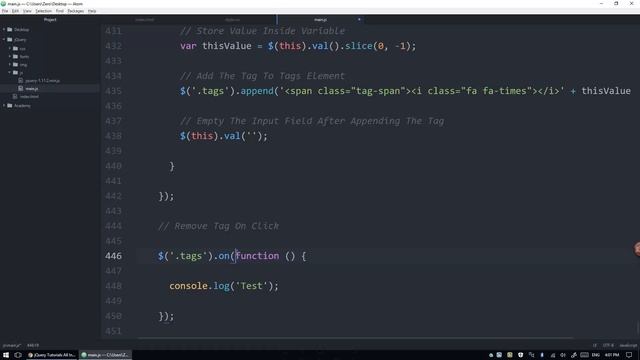Click the js folder icon

(x=16, y=73)
